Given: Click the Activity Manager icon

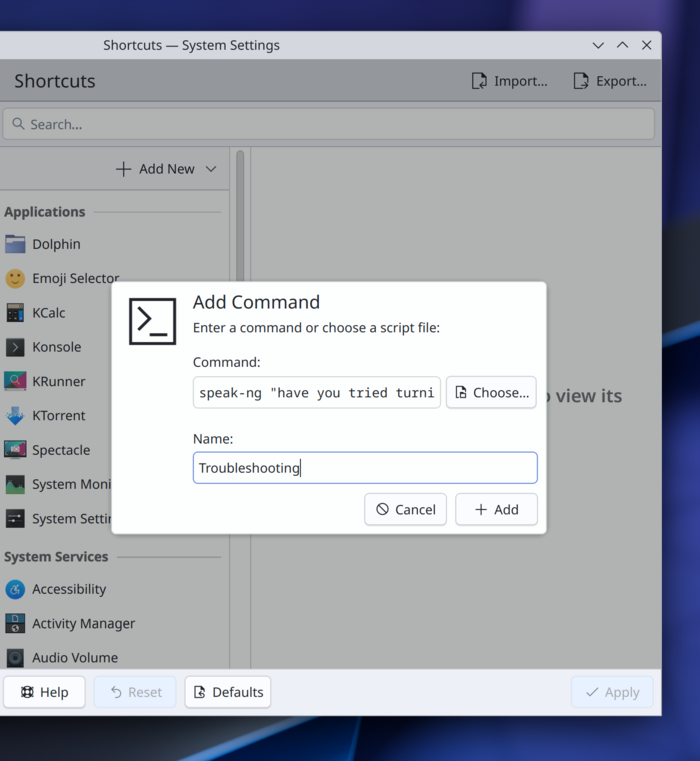Looking at the screenshot, I should pos(15,623).
